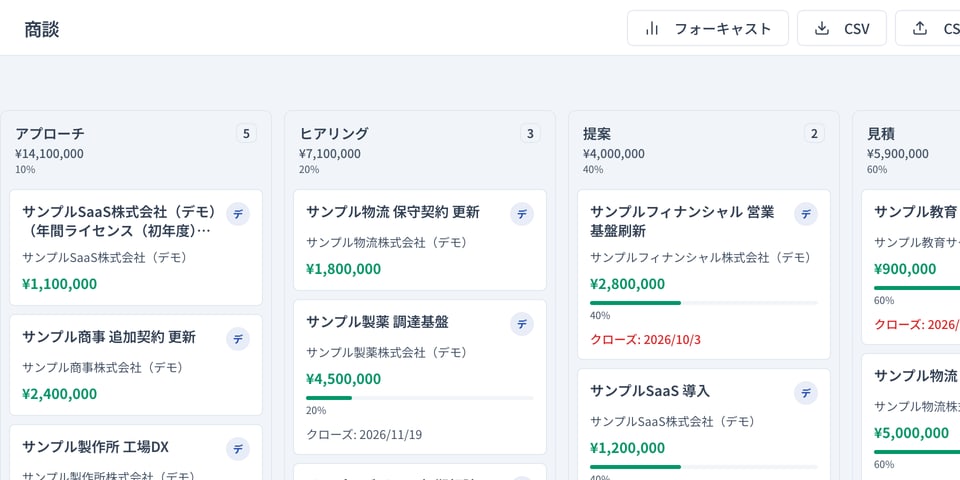
Task: Click the ¥1,800,000 deal amount
Action: pos(343,269)
